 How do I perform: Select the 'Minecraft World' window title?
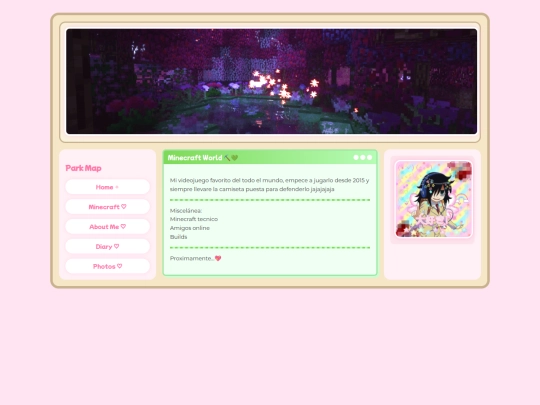point(195,158)
